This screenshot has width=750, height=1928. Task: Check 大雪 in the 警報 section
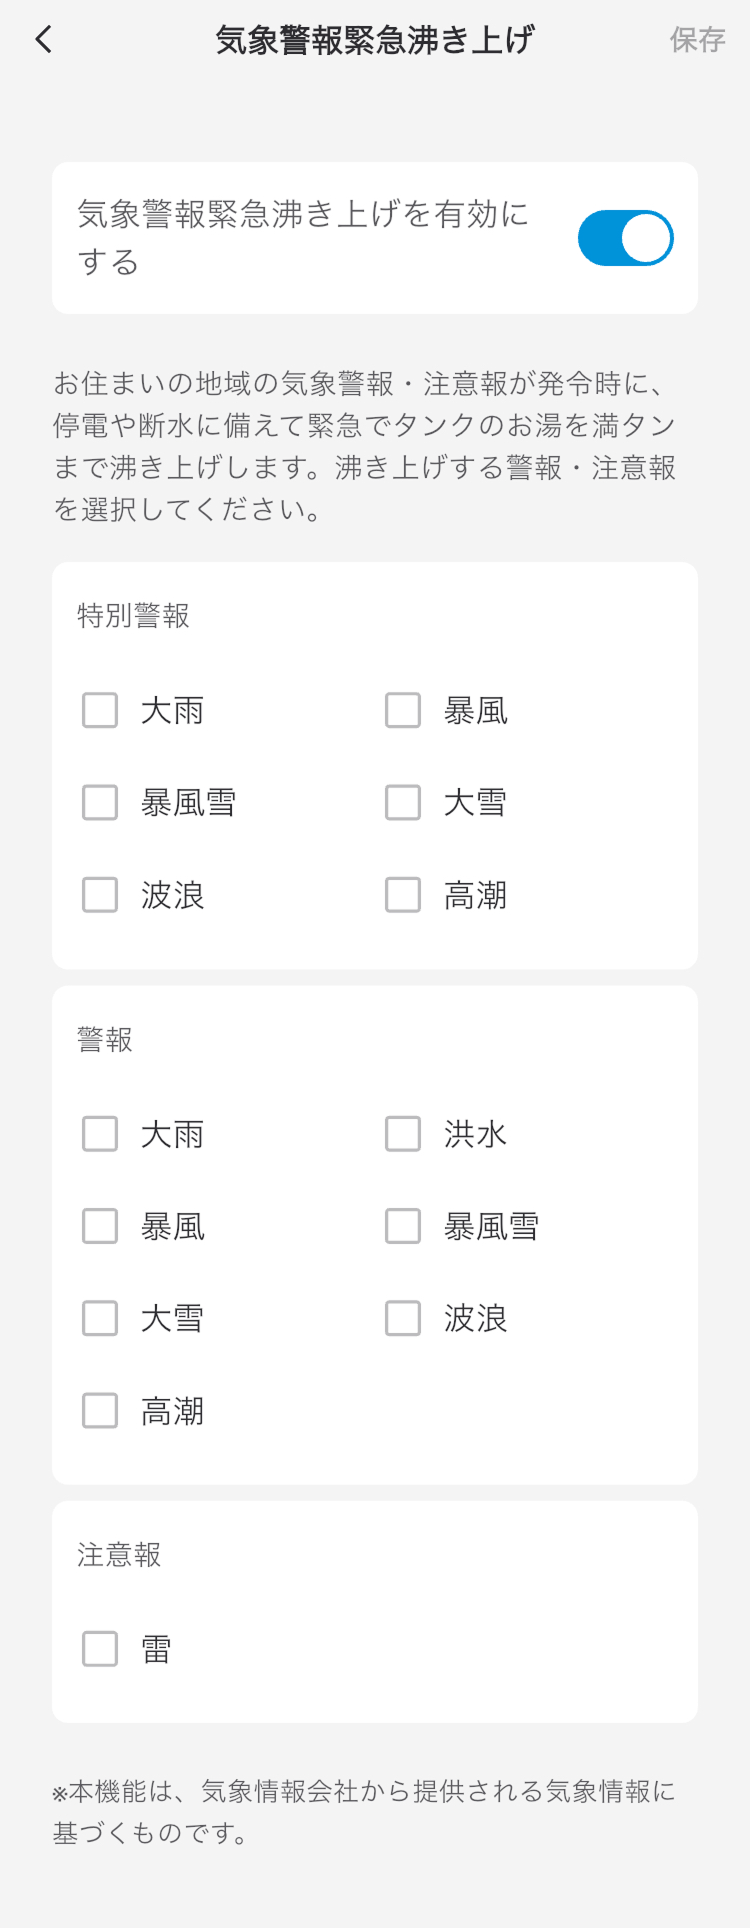coord(100,1319)
